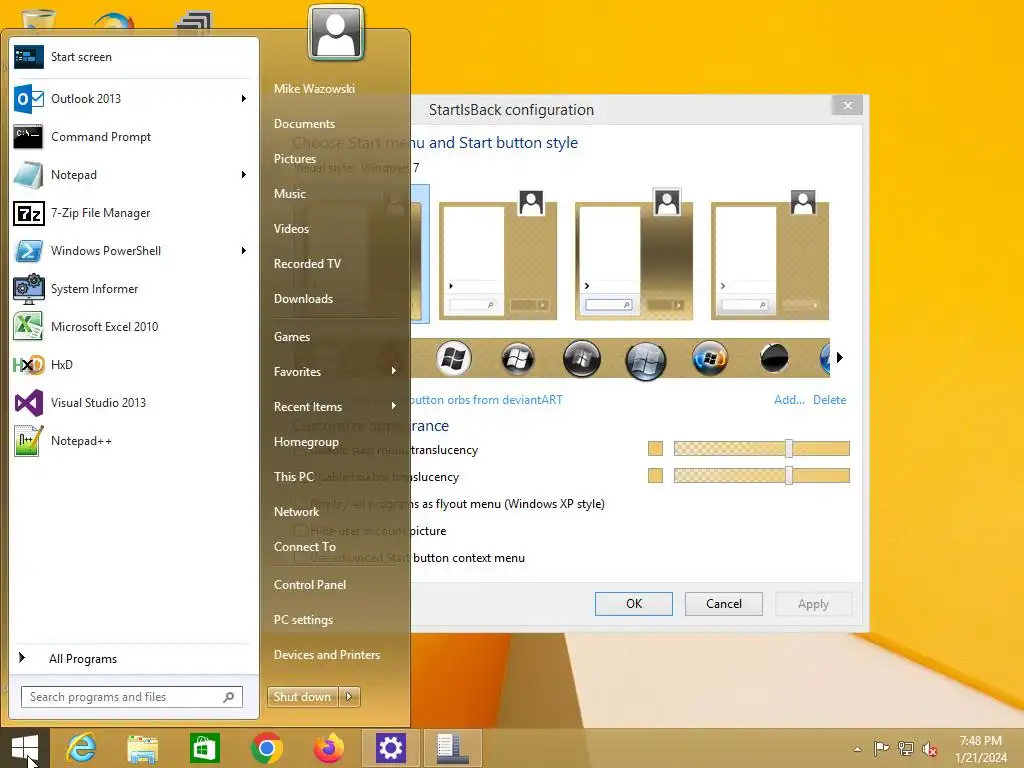Image resolution: width=1024 pixels, height=768 pixels.
Task: Open the Shut down options arrow
Action: click(349, 697)
